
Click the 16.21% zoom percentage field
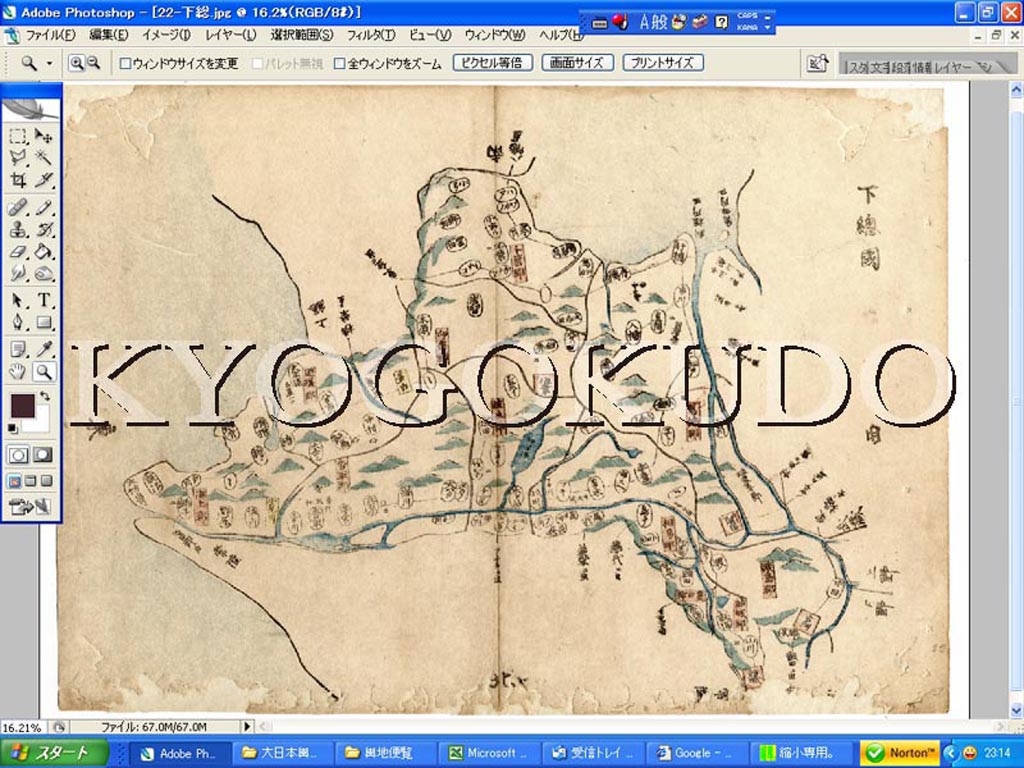(x=24, y=727)
